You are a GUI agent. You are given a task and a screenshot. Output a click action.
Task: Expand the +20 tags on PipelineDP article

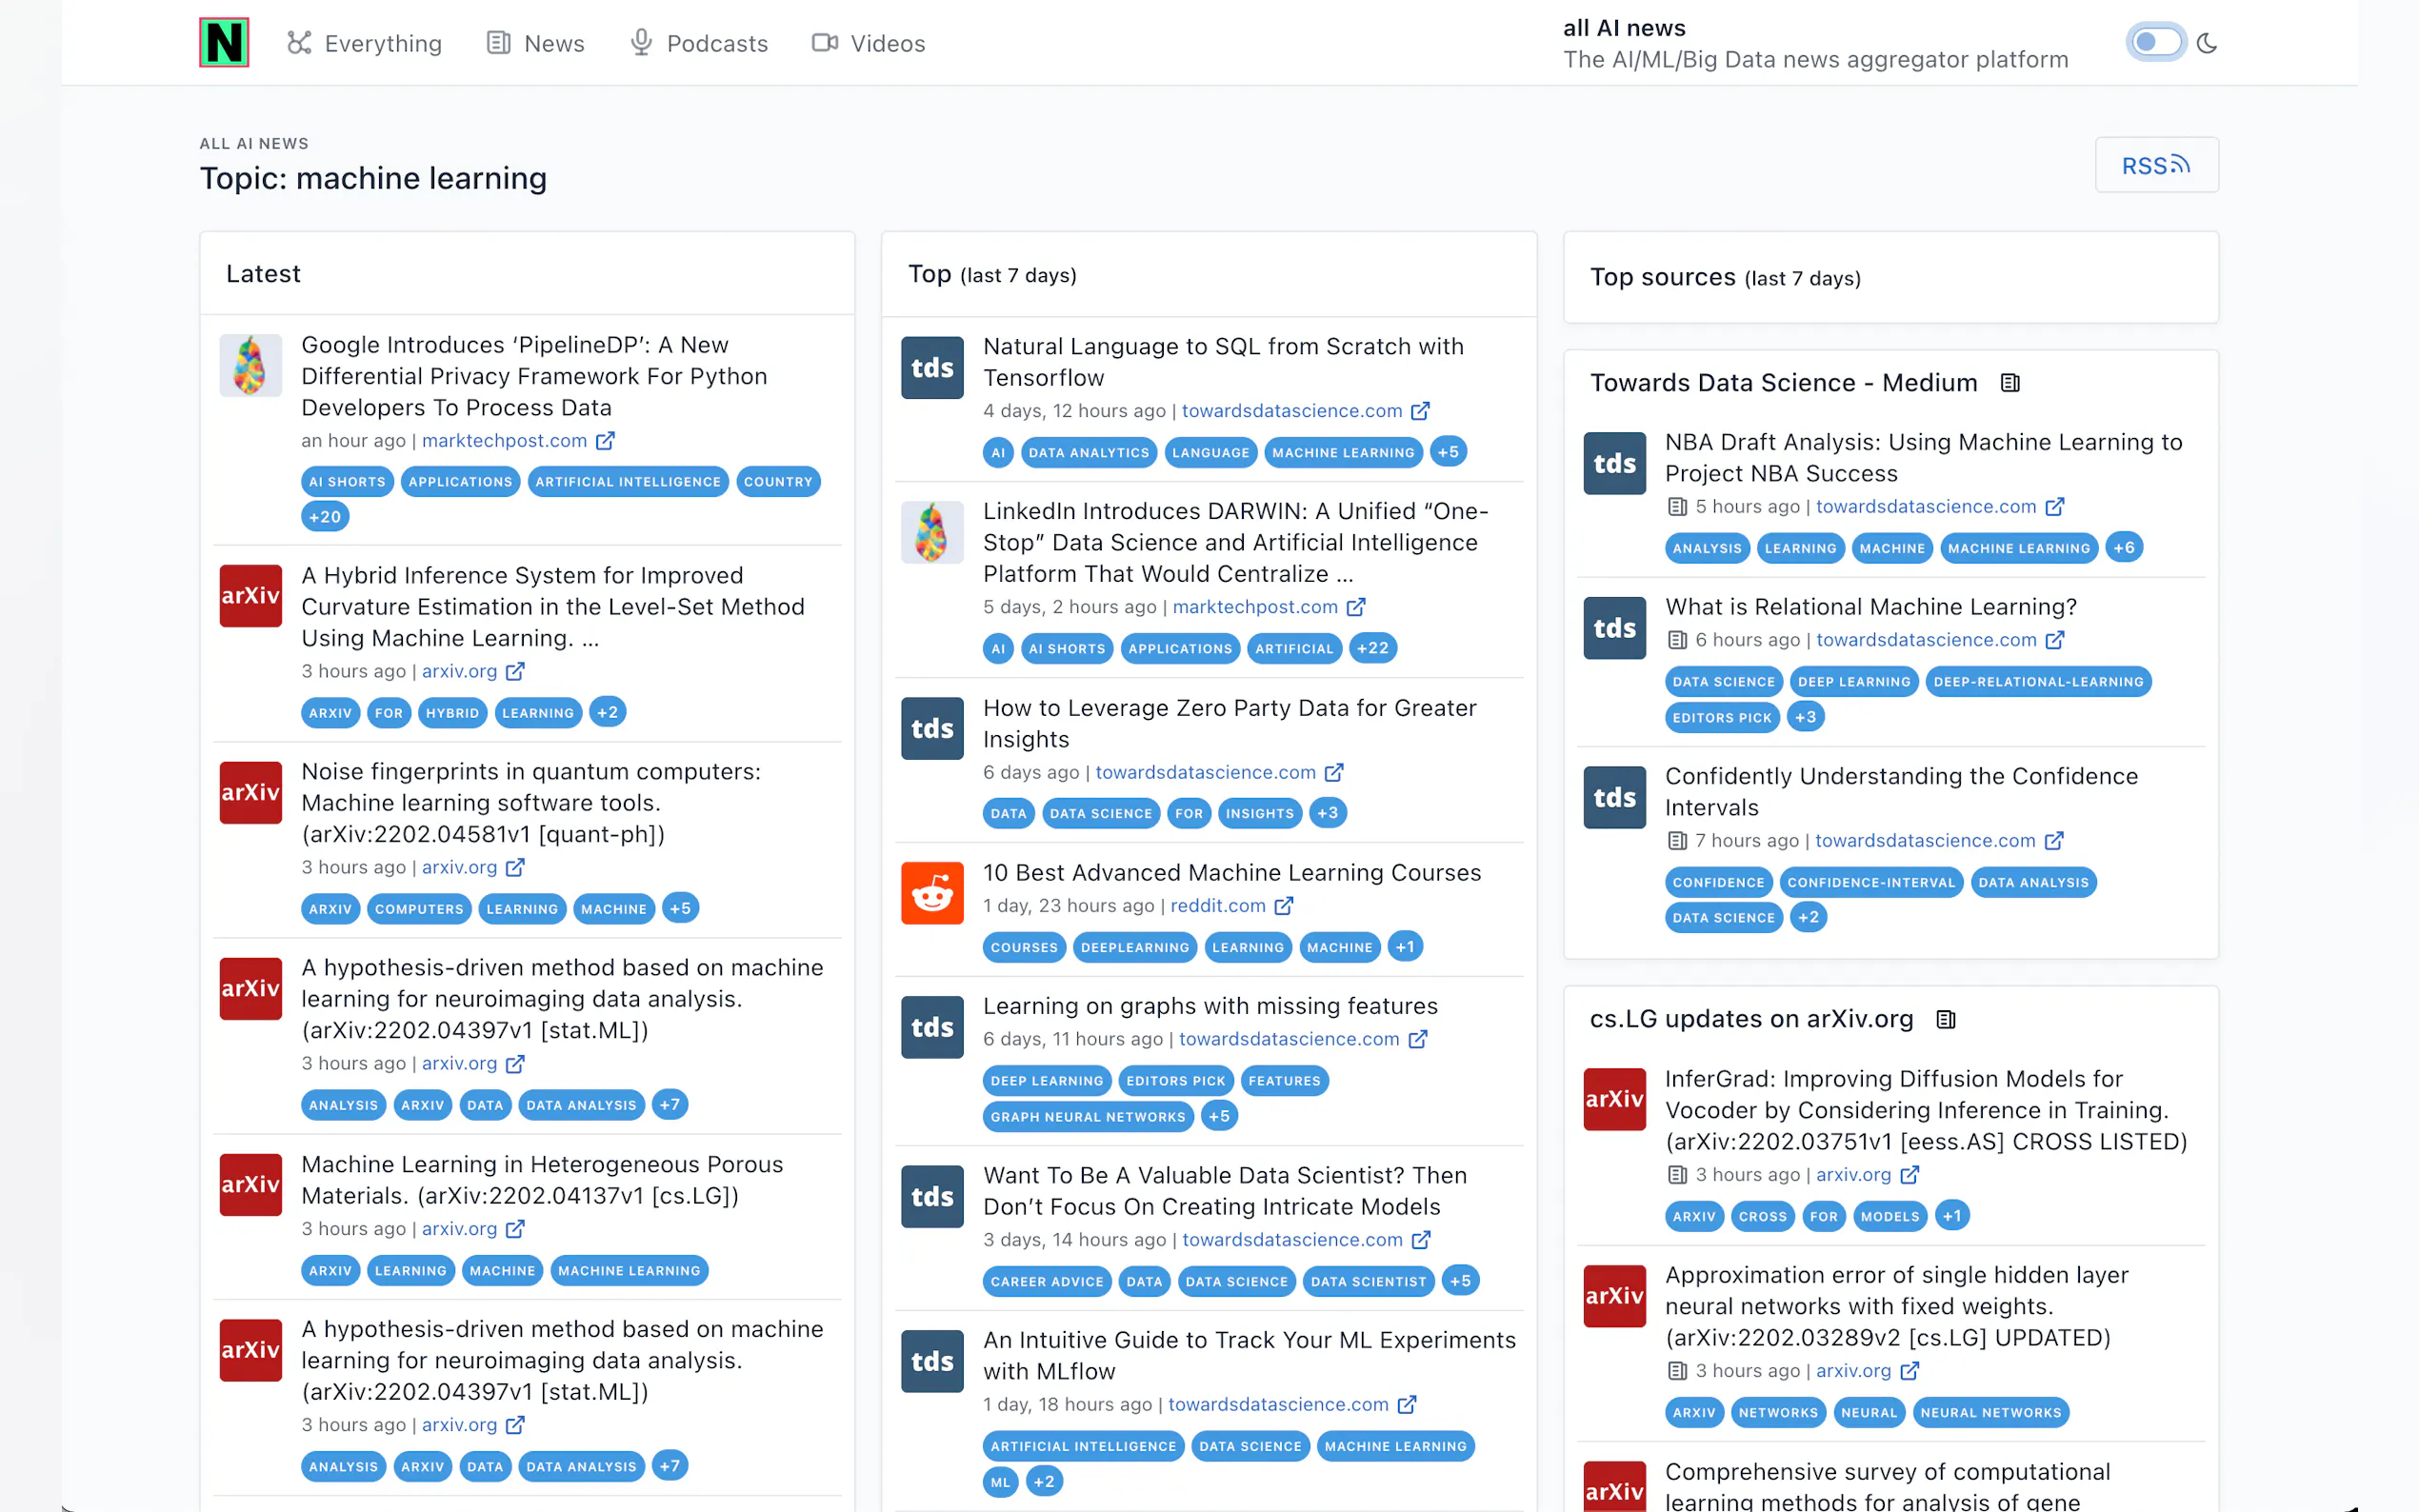325,517
